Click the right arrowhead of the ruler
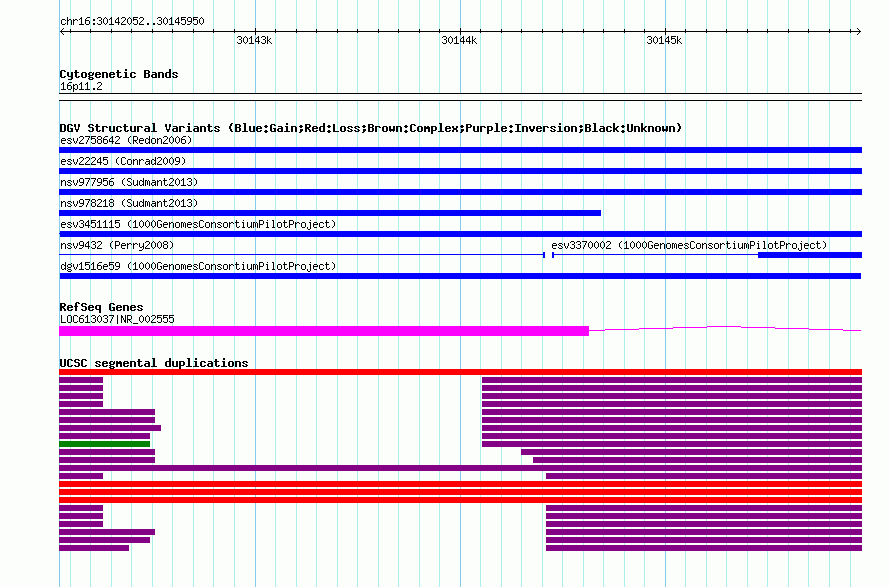 coord(858,32)
